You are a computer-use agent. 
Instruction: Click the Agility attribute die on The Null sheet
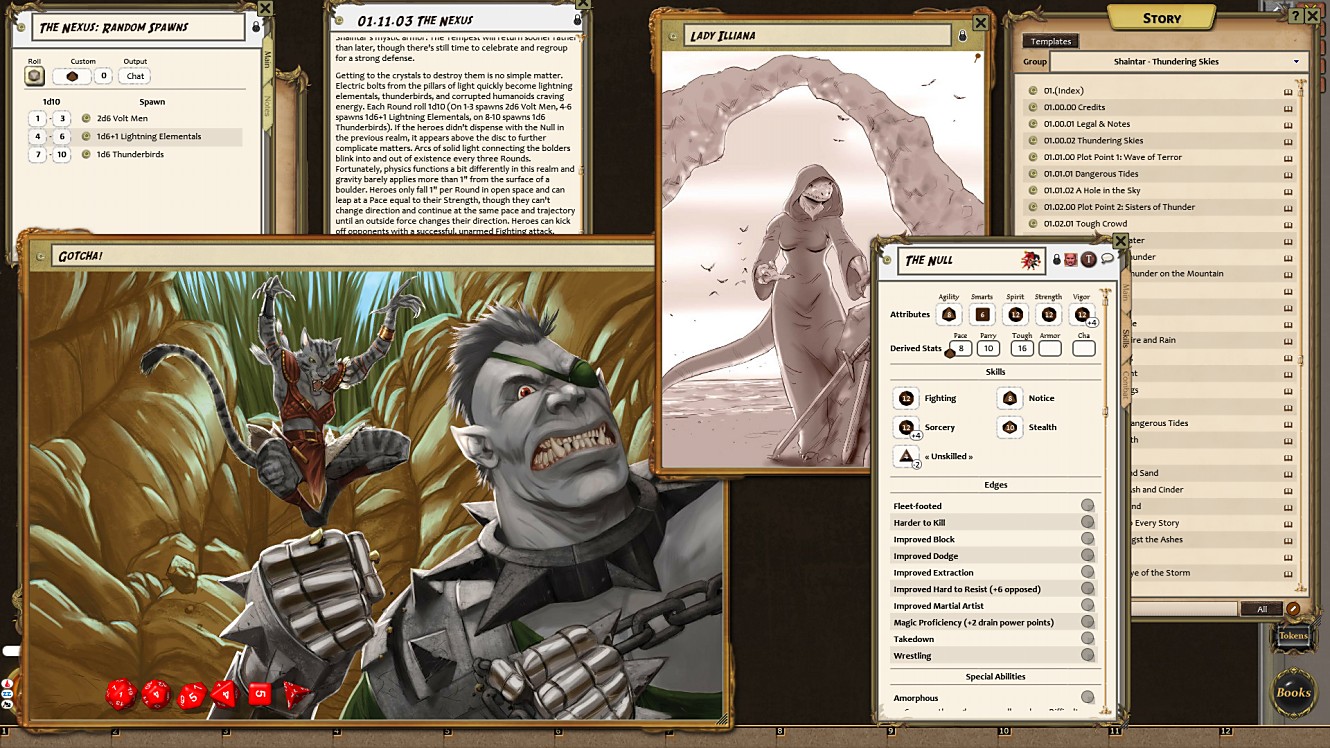[949, 314]
